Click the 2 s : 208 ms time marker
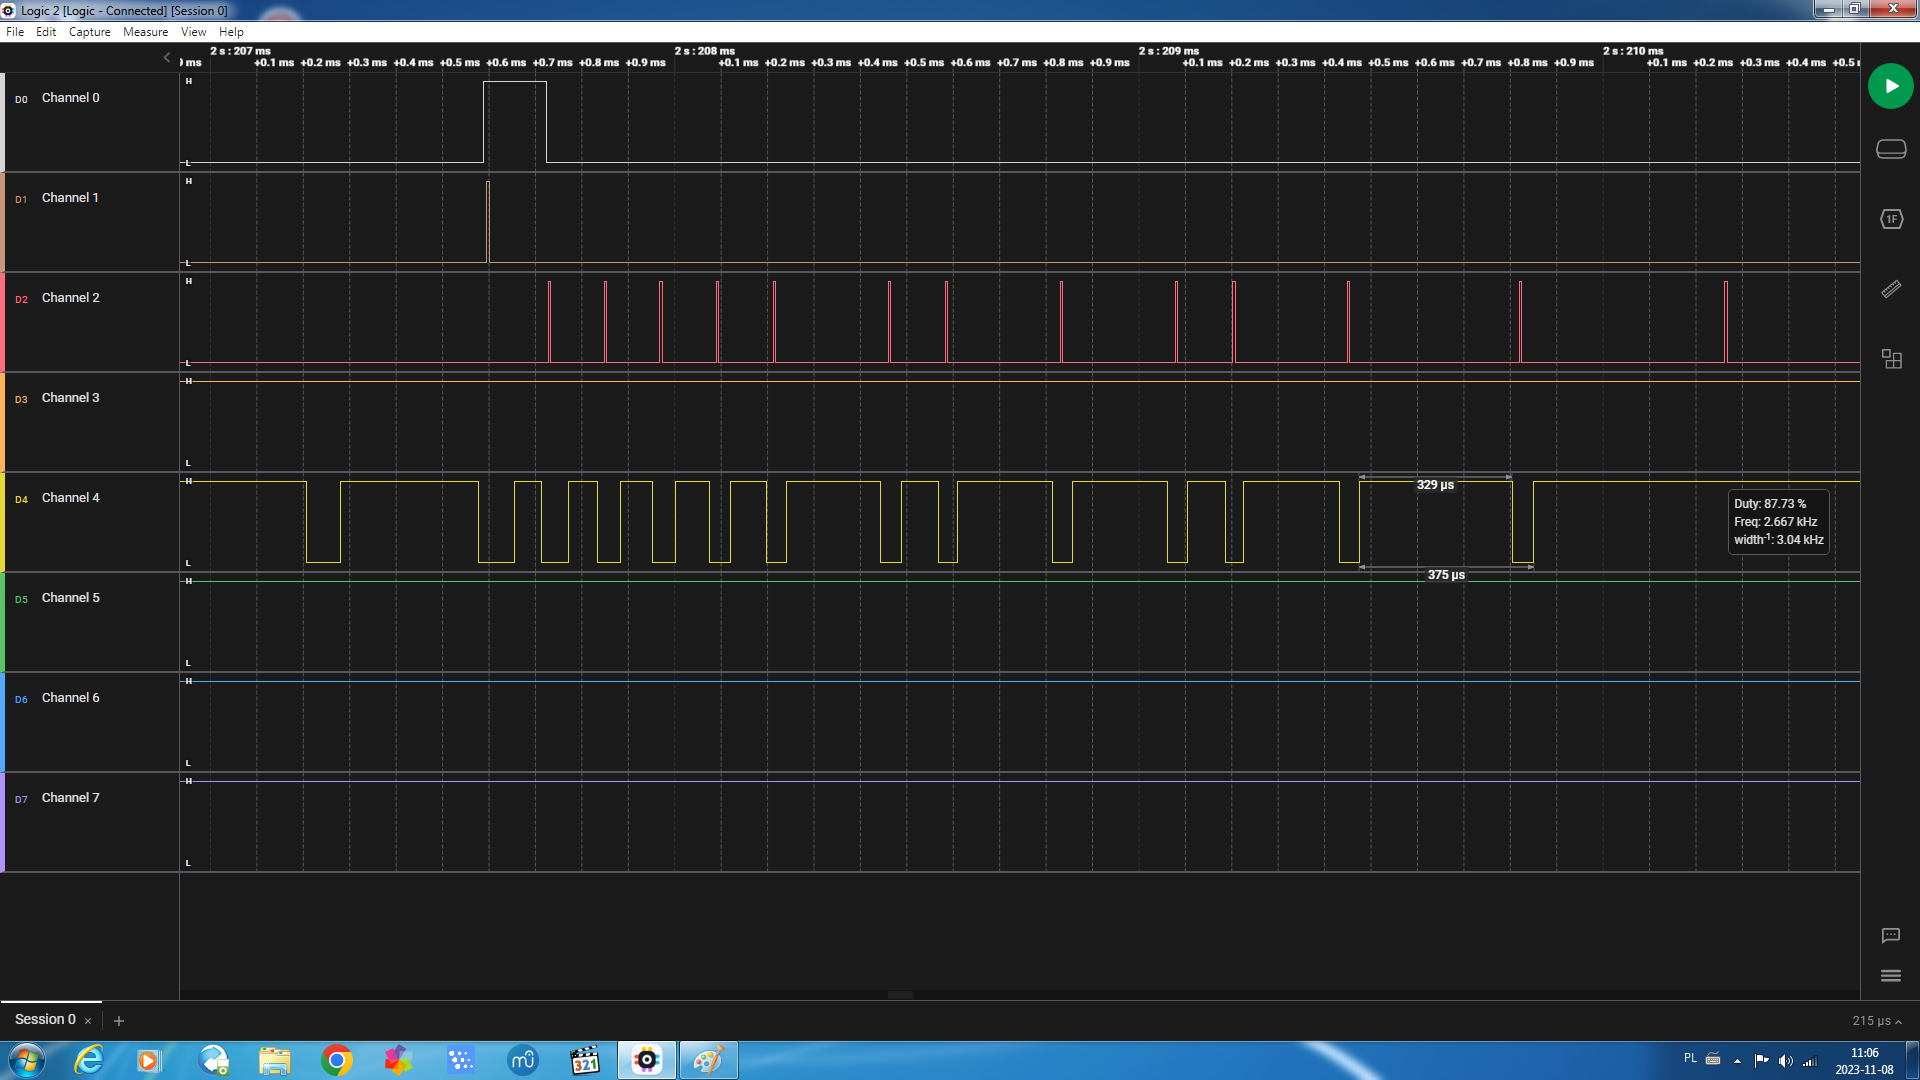The image size is (1920, 1080). (705, 51)
